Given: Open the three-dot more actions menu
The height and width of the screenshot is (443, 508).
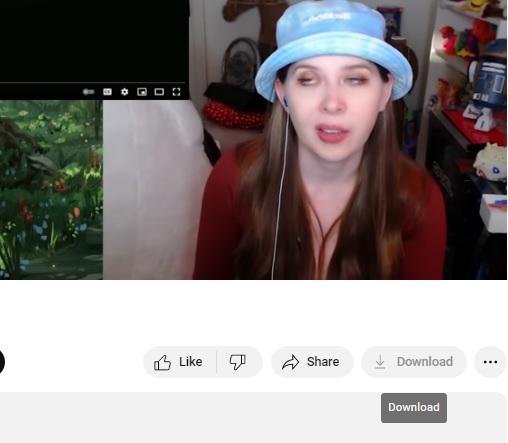Looking at the screenshot, I should (490, 362).
